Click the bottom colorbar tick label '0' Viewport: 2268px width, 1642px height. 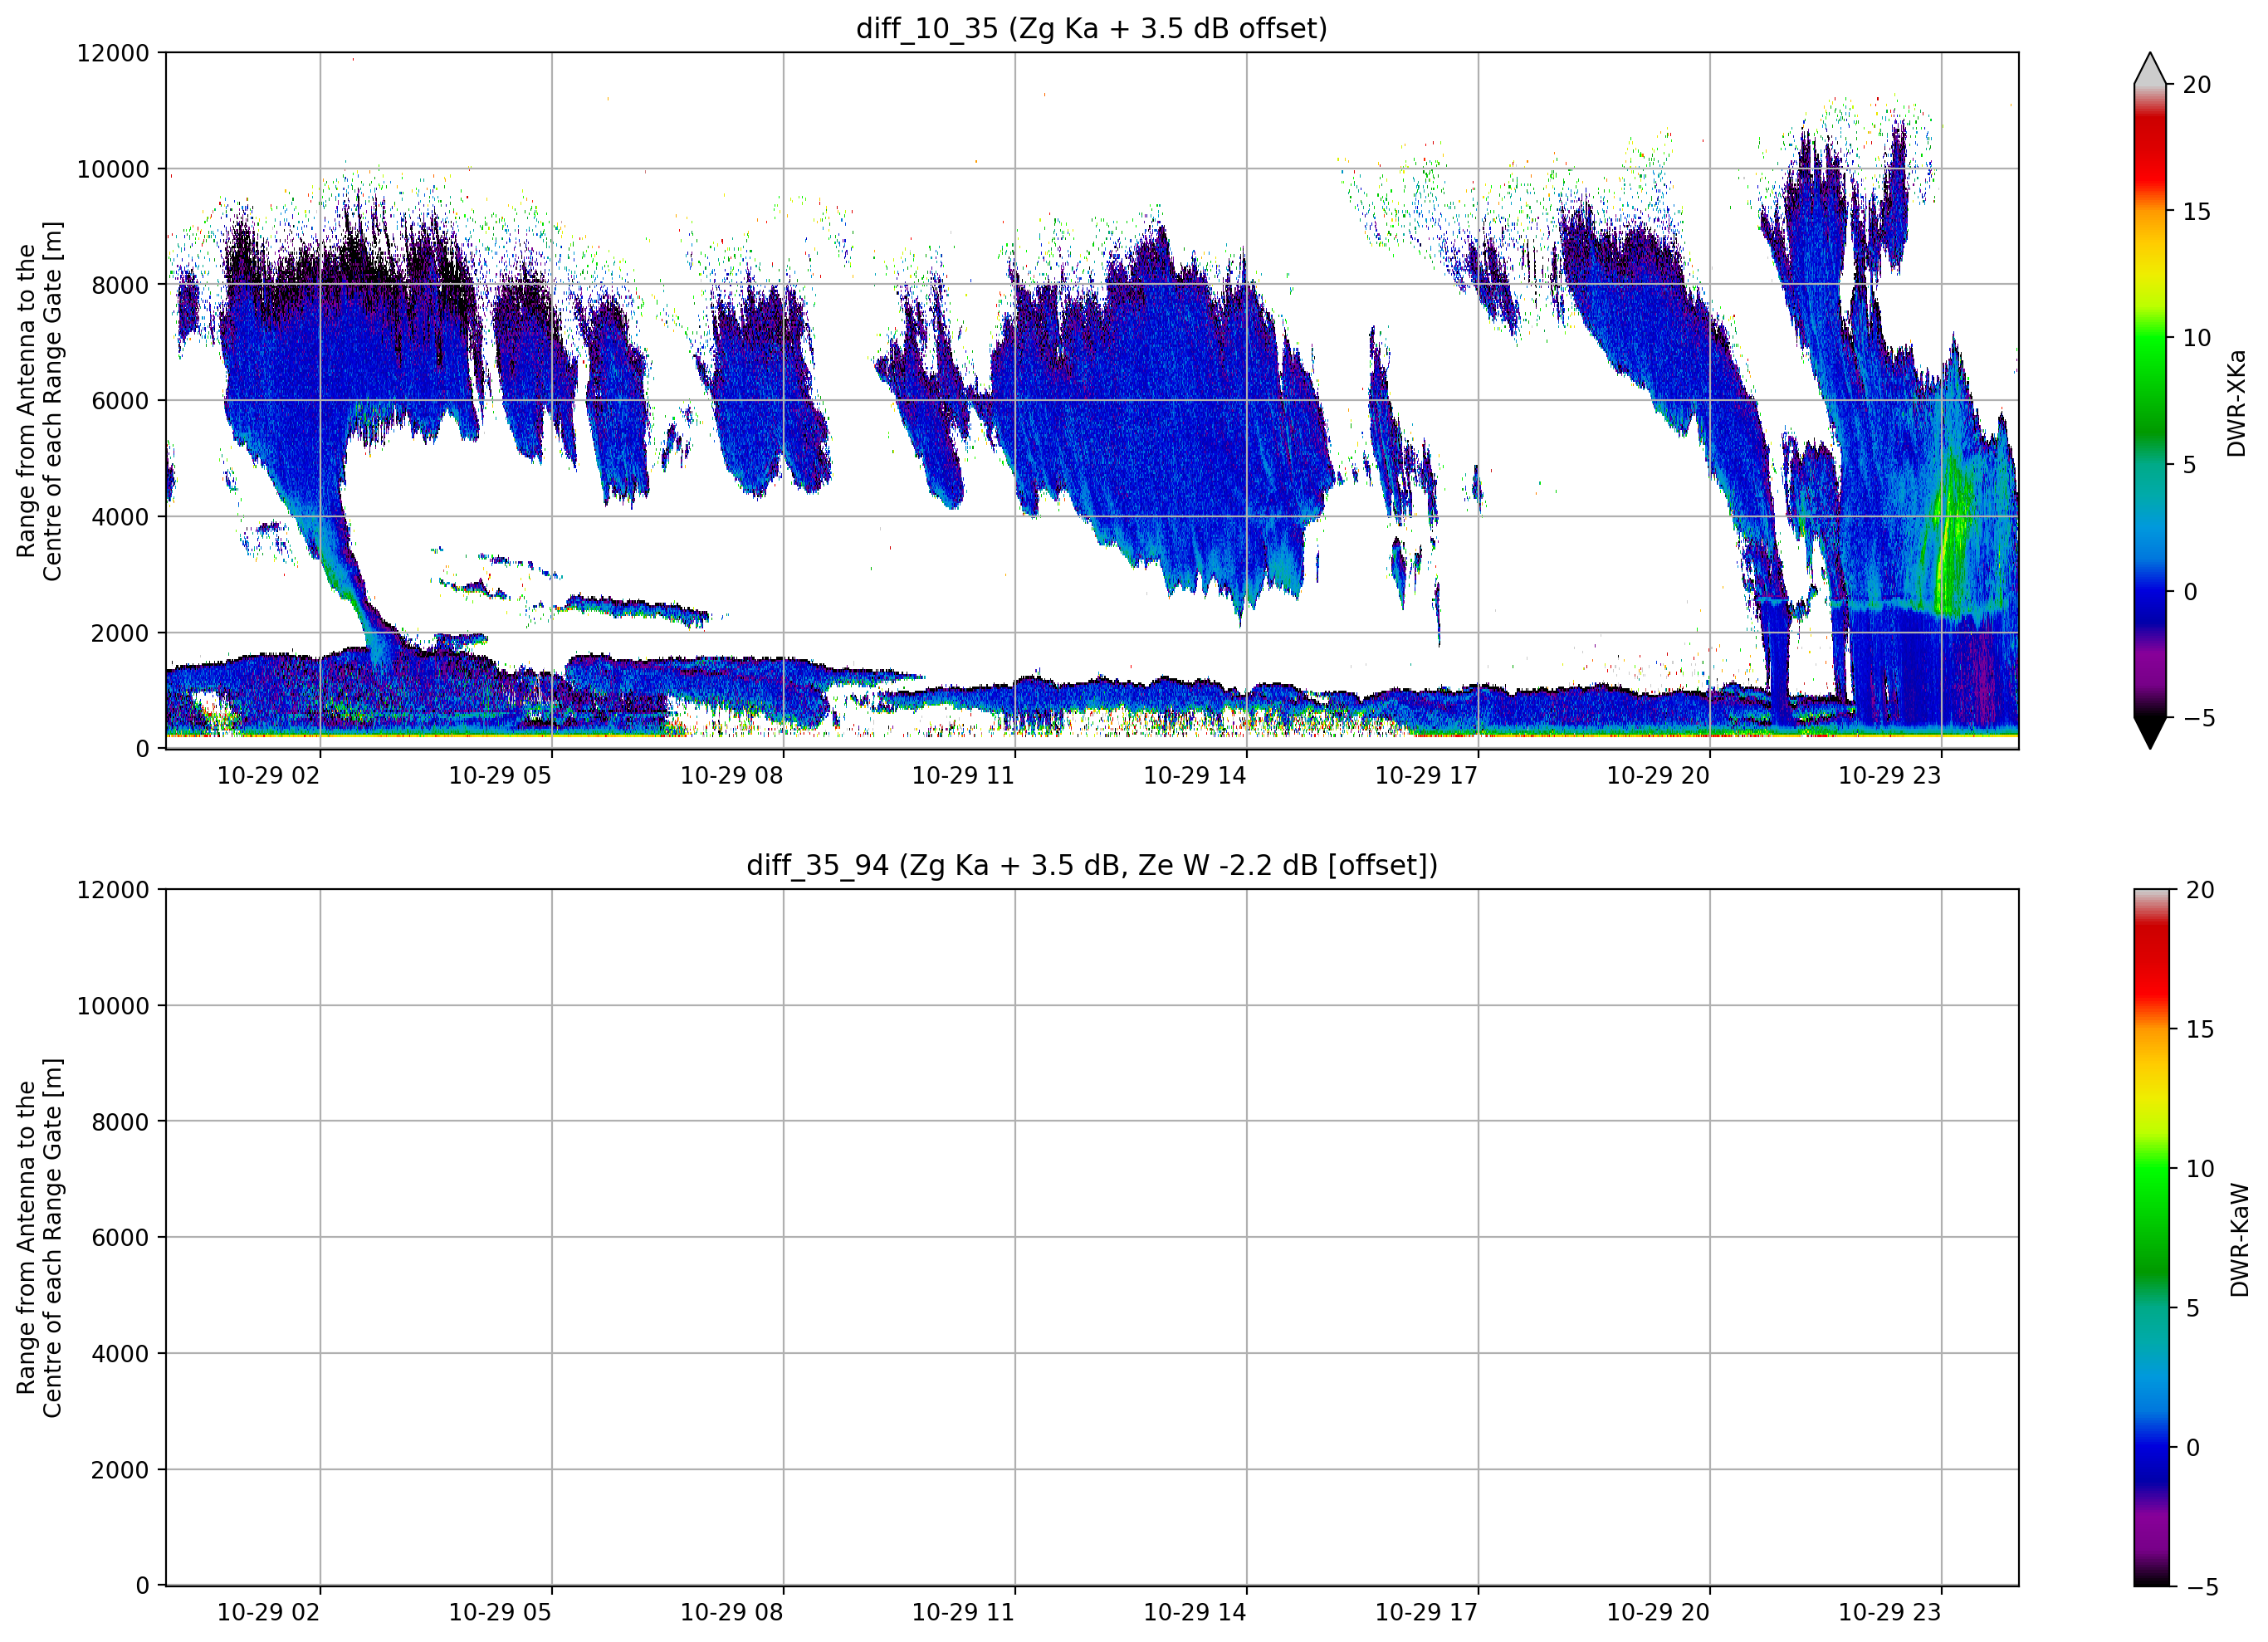[x=2193, y=1447]
